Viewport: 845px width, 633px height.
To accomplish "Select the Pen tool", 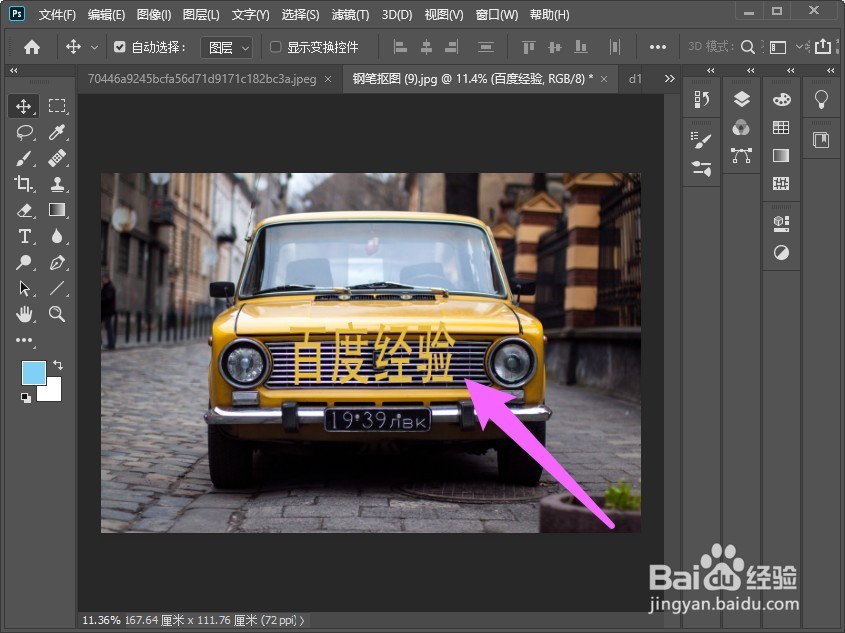I will [x=57, y=262].
